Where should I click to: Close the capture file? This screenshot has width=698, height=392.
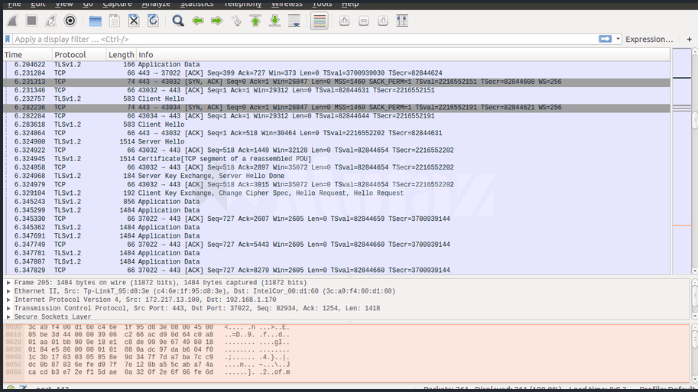click(134, 21)
